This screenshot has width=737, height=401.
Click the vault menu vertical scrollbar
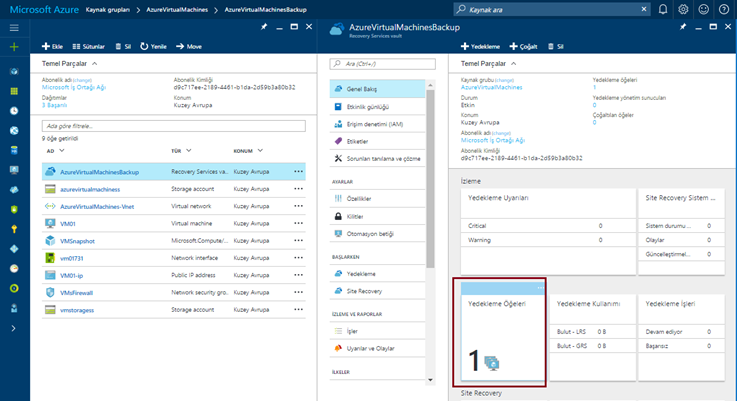pos(430,179)
